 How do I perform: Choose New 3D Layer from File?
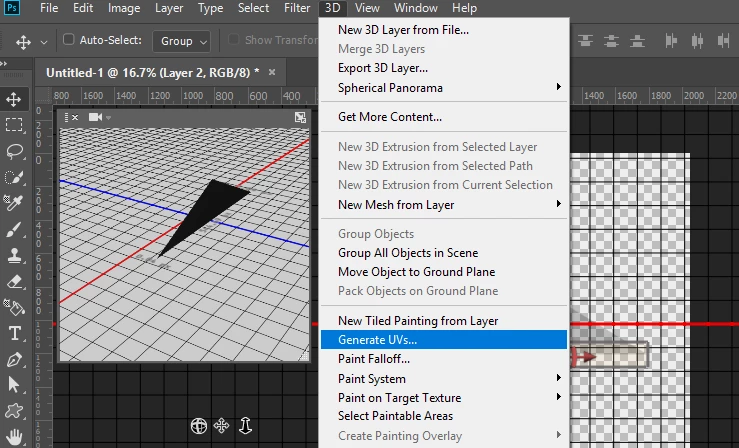(x=444, y=30)
